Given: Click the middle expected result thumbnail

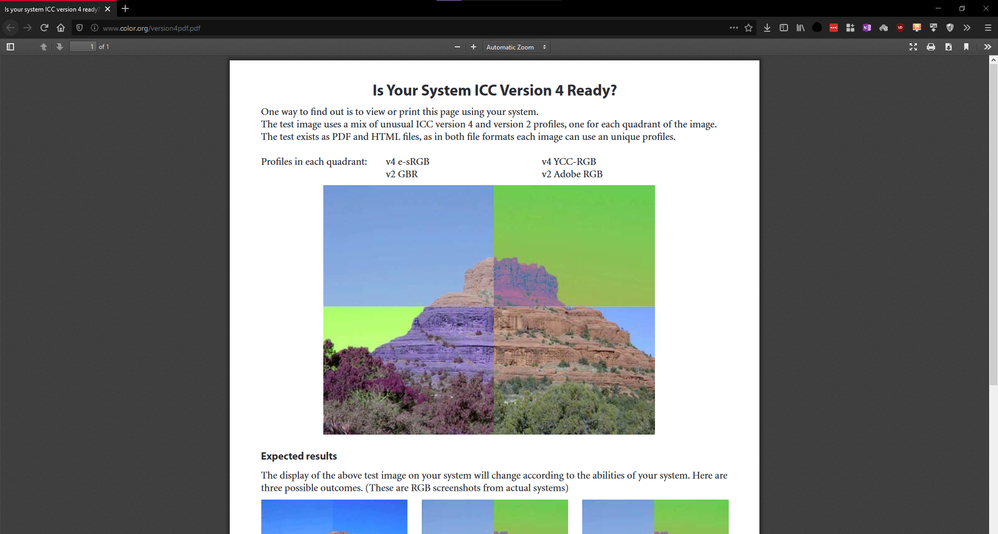Looking at the screenshot, I should (x=495, y=517).
